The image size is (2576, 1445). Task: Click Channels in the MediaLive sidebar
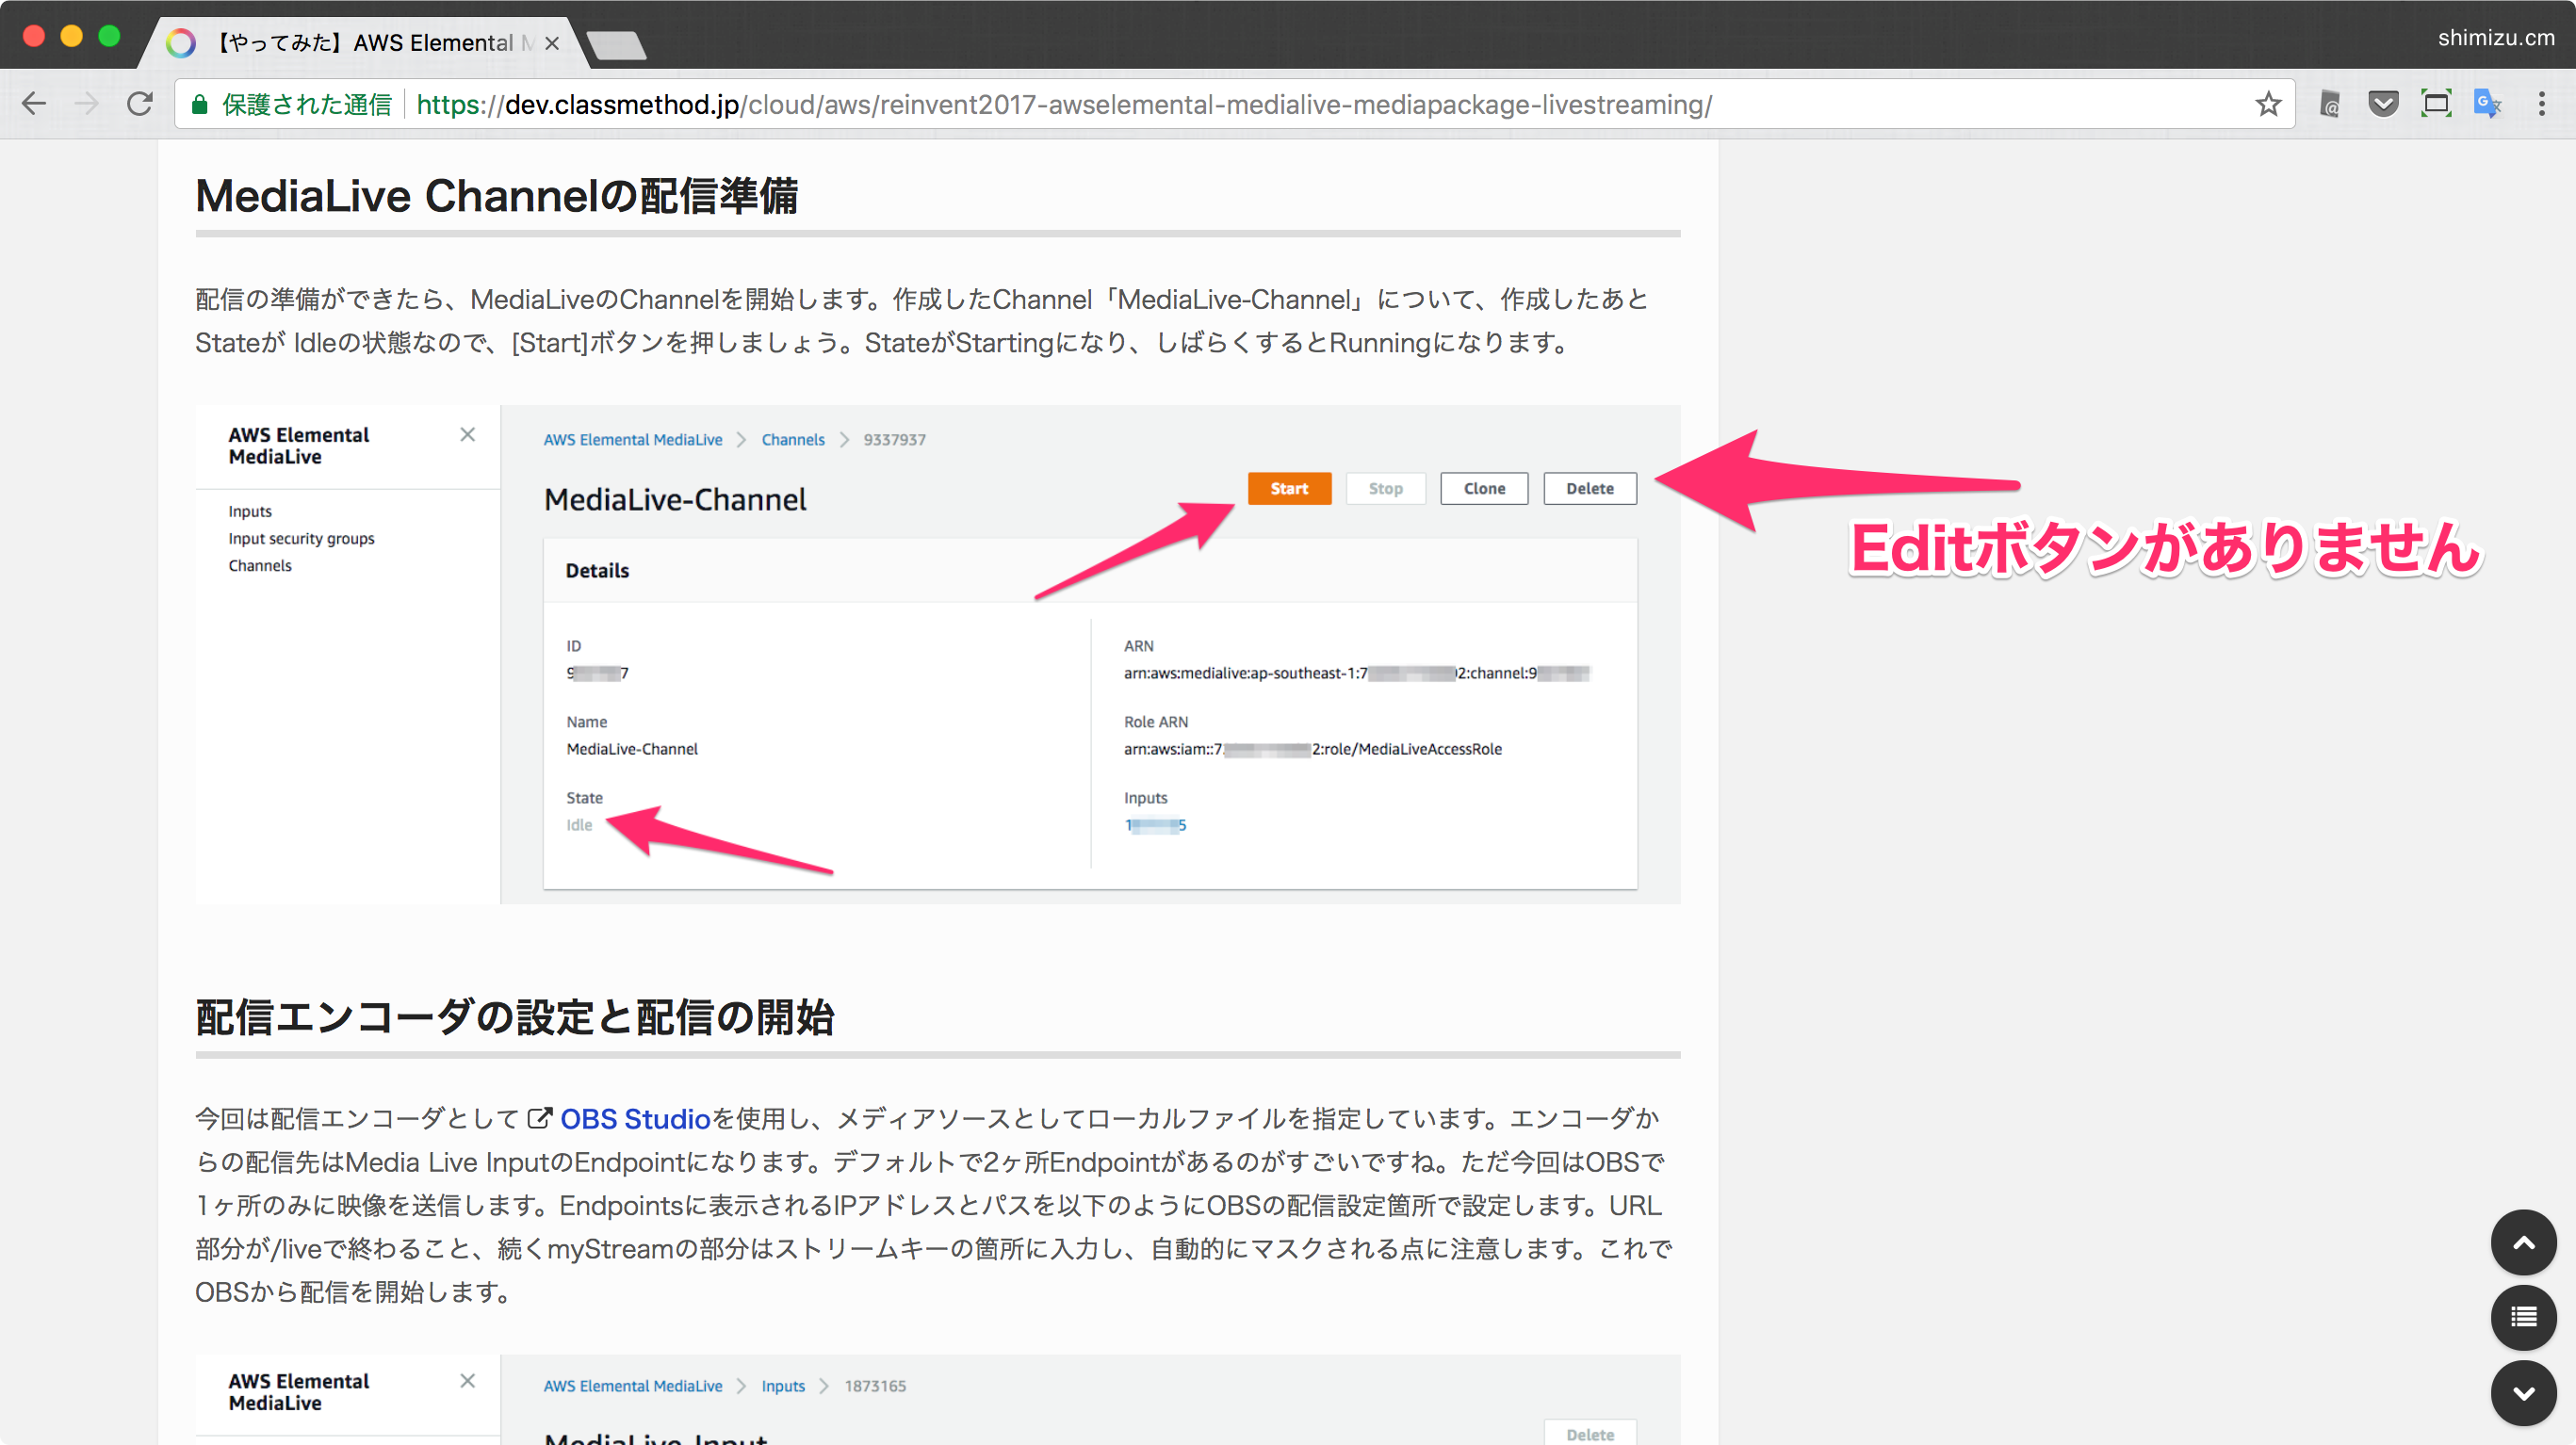(260, 565)
